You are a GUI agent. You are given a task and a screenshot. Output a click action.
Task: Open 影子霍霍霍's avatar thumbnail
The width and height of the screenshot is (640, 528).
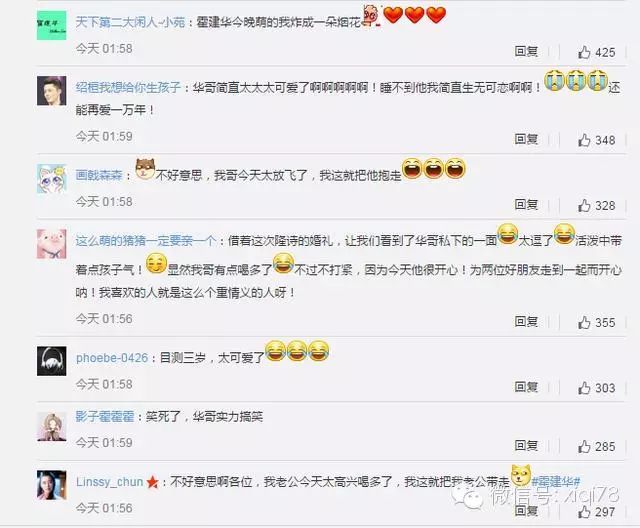coord(51,426)
